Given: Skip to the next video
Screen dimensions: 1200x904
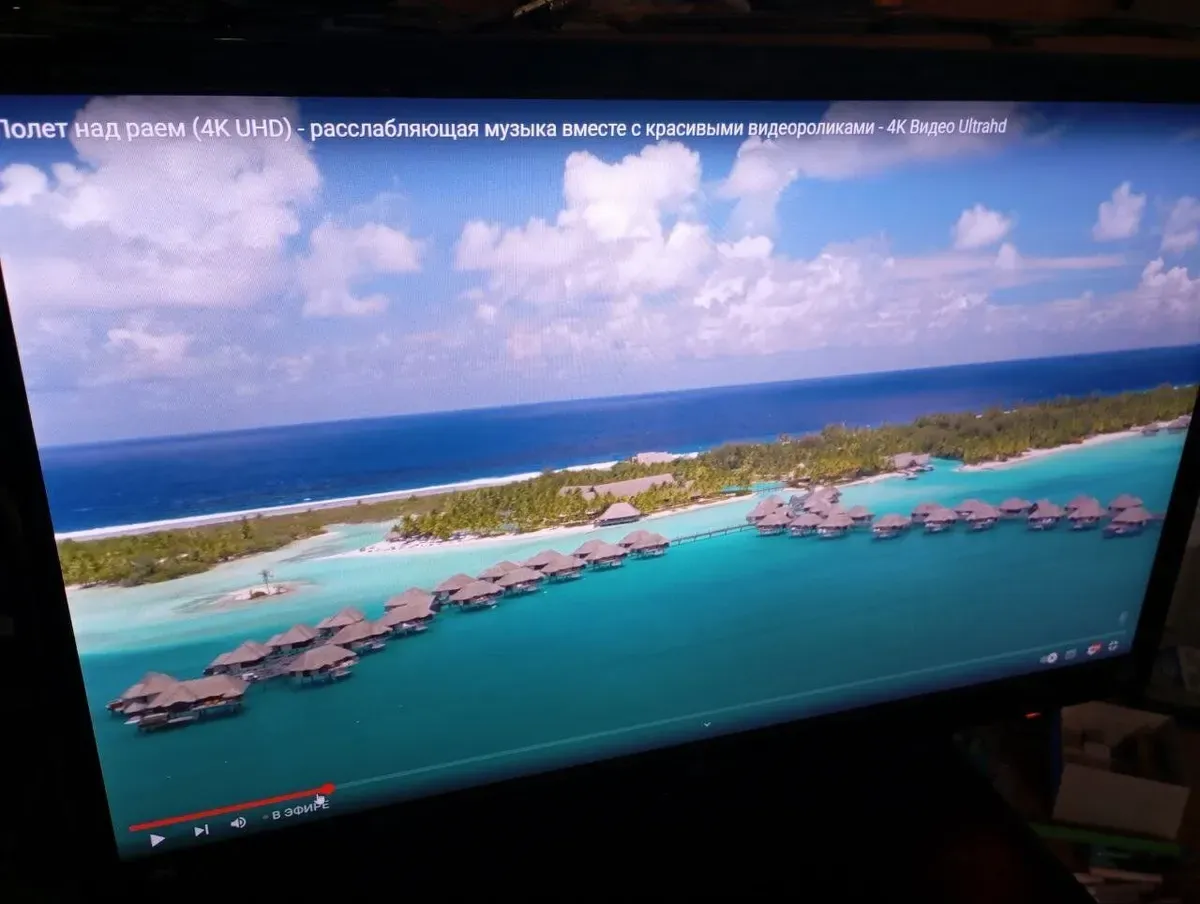Looking at the screenshot, I should (201, 829).
